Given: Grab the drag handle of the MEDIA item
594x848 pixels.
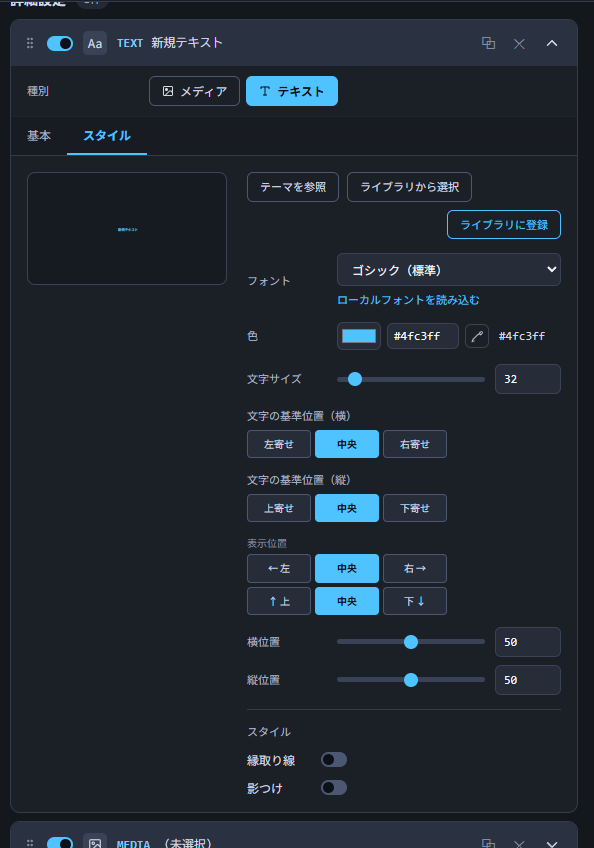Looking at the screenshot, I should [x=30, y=843].
